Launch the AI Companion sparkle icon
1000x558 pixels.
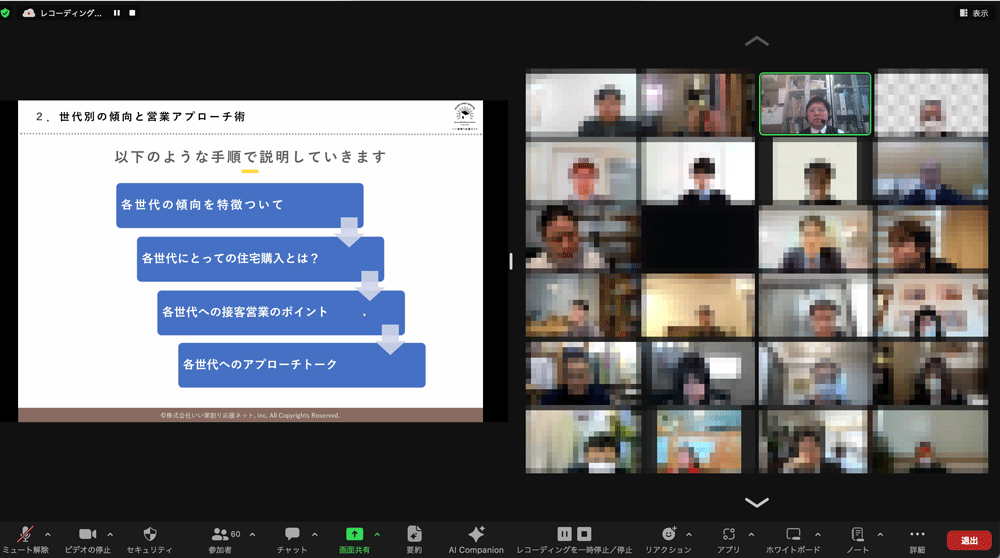[476, 535]
